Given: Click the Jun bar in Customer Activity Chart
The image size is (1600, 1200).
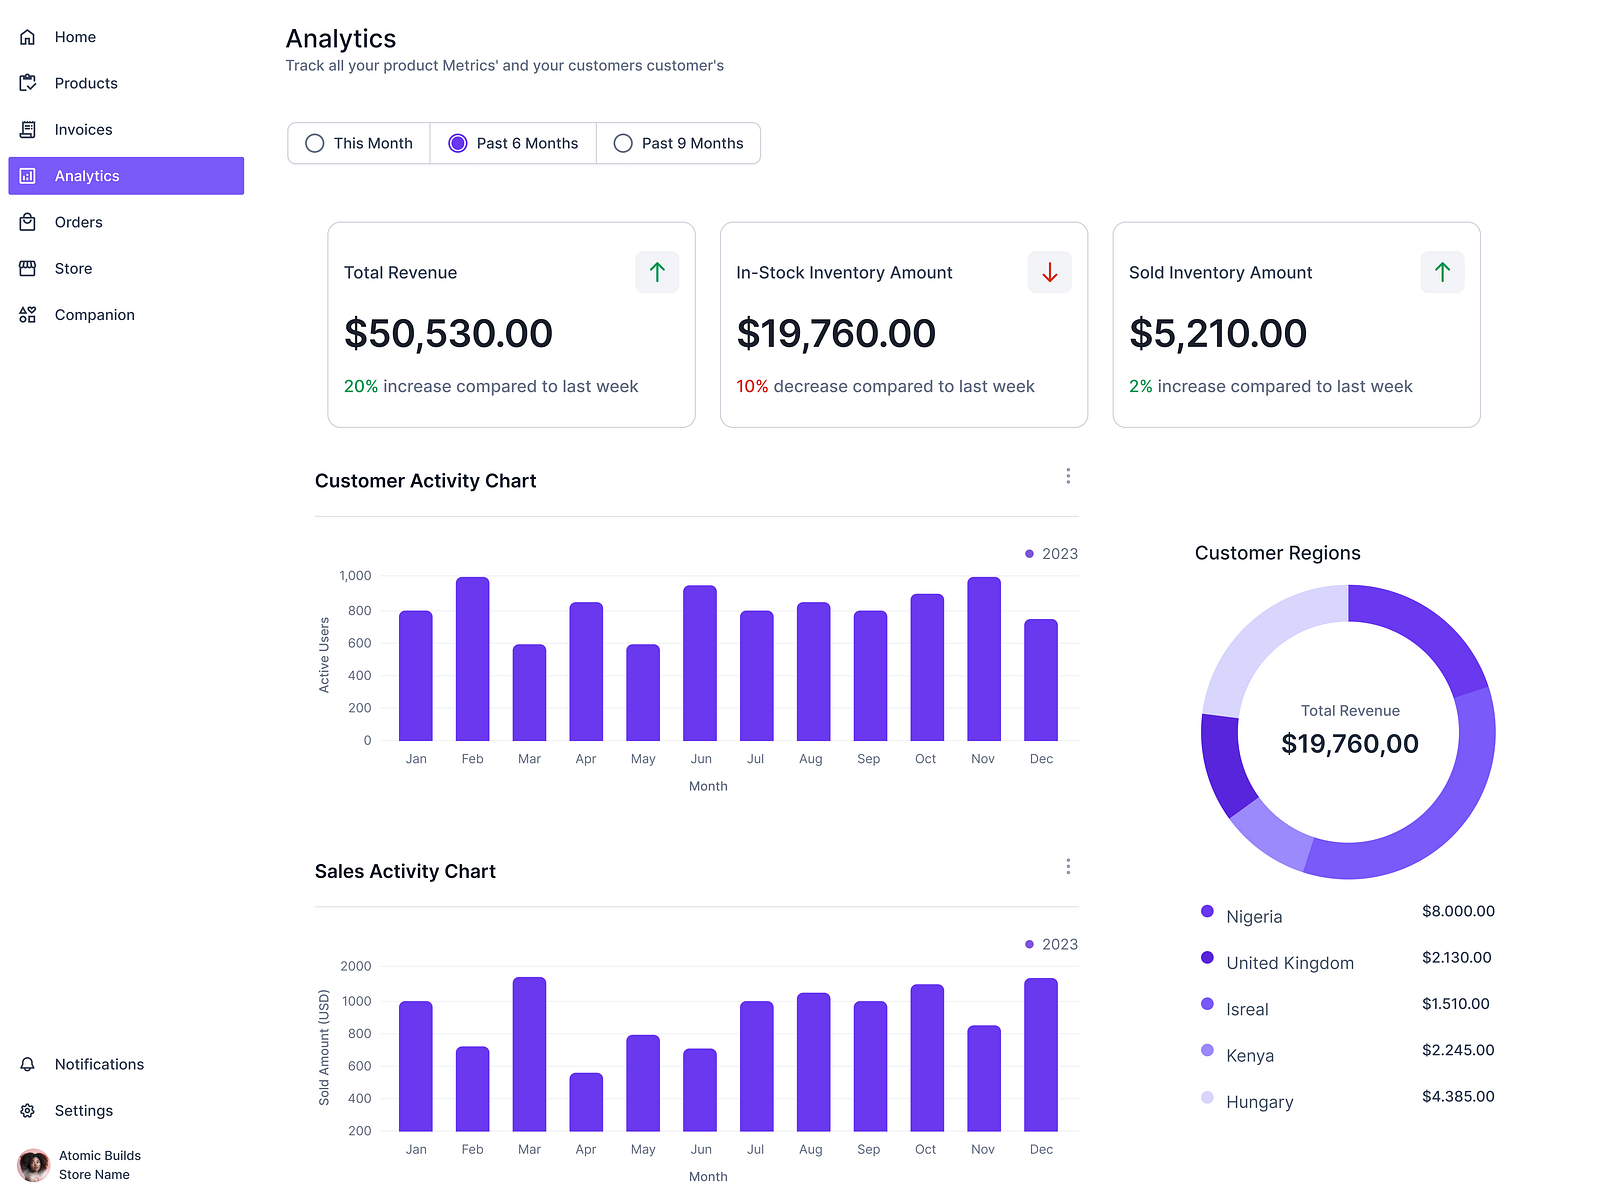Looking at the screenshot, I should 700,663.
